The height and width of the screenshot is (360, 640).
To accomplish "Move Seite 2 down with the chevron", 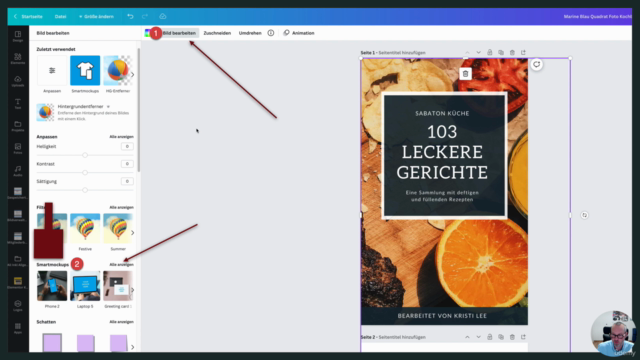I will pos(478,337).
